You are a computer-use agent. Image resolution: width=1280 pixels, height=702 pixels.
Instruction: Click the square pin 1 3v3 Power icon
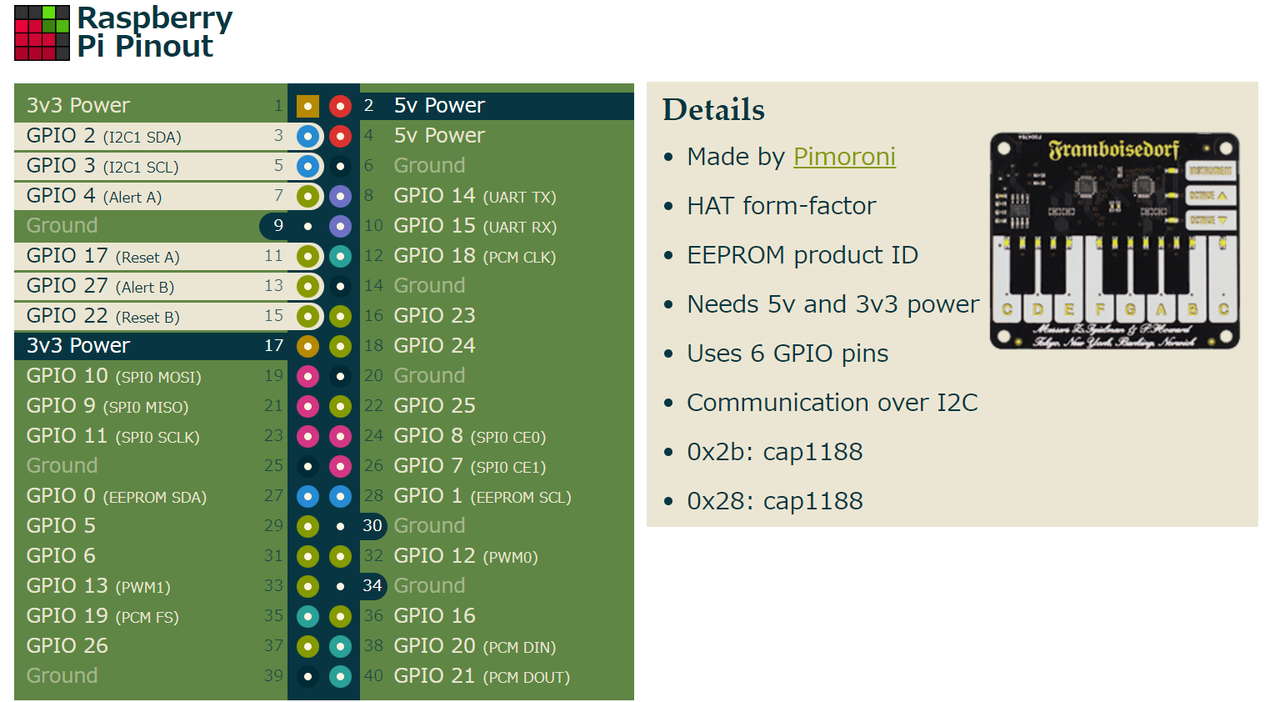coord(308,106)
